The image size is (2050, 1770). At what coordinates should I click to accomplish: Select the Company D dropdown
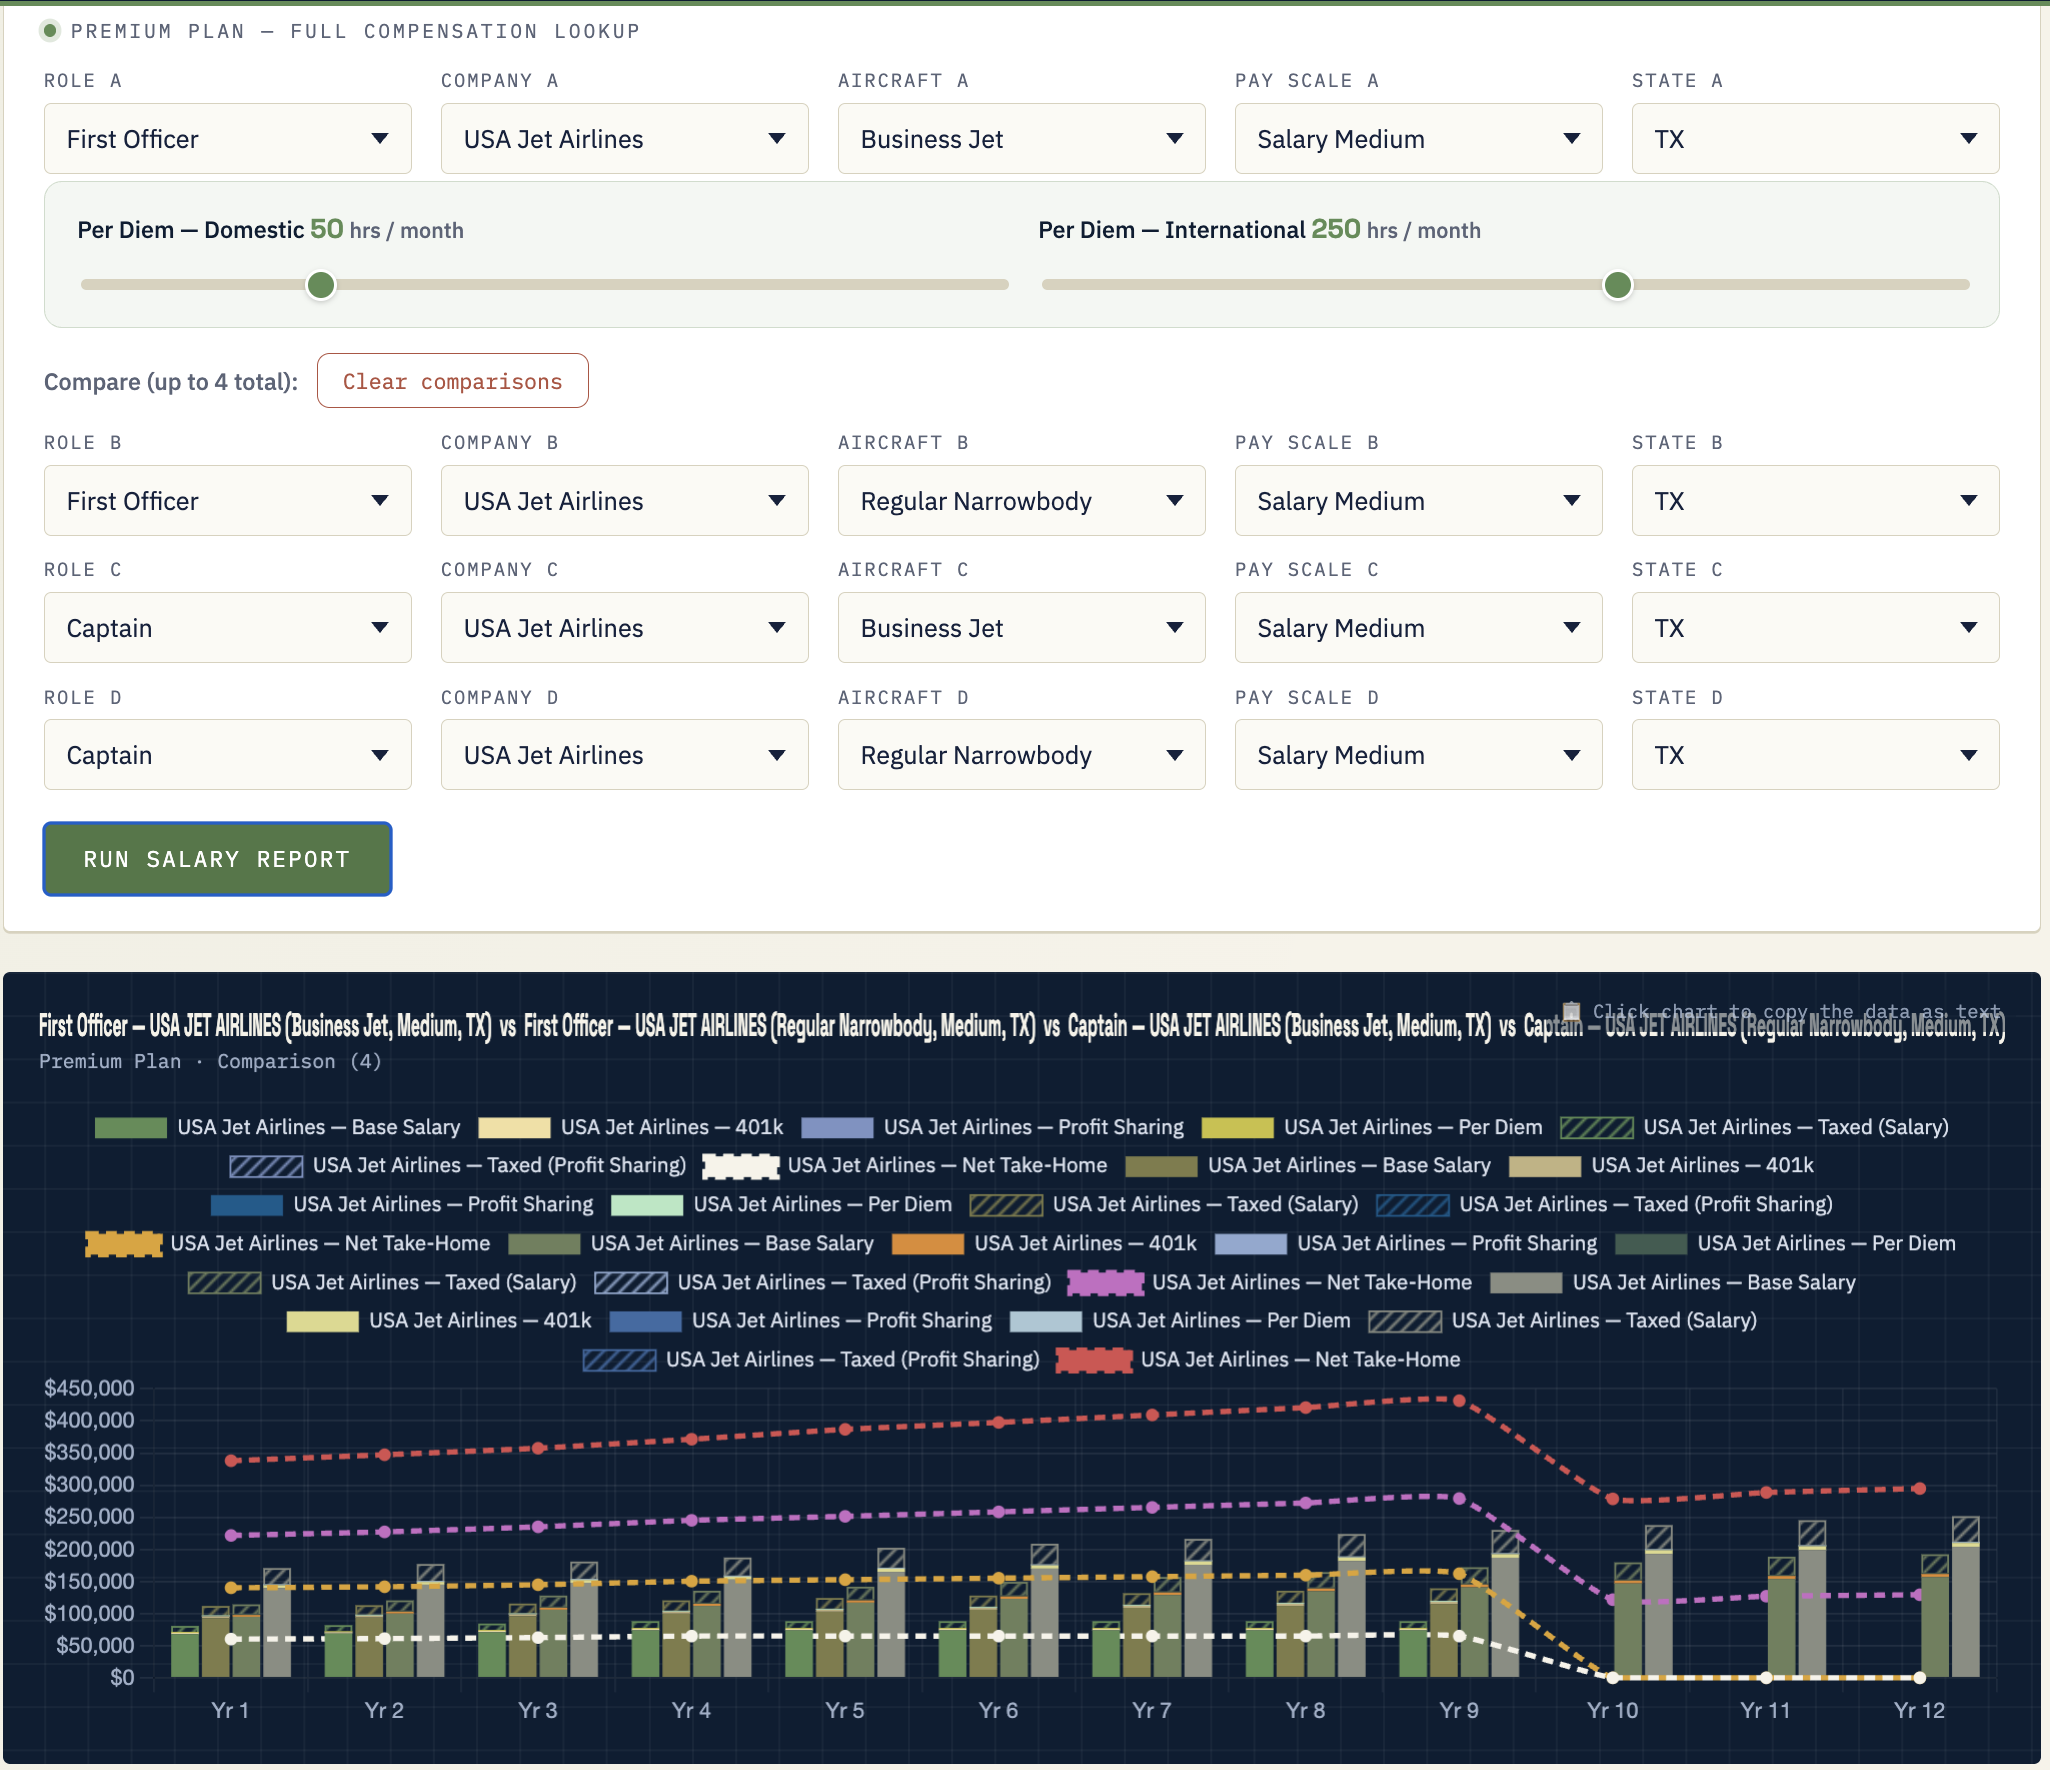625,755
